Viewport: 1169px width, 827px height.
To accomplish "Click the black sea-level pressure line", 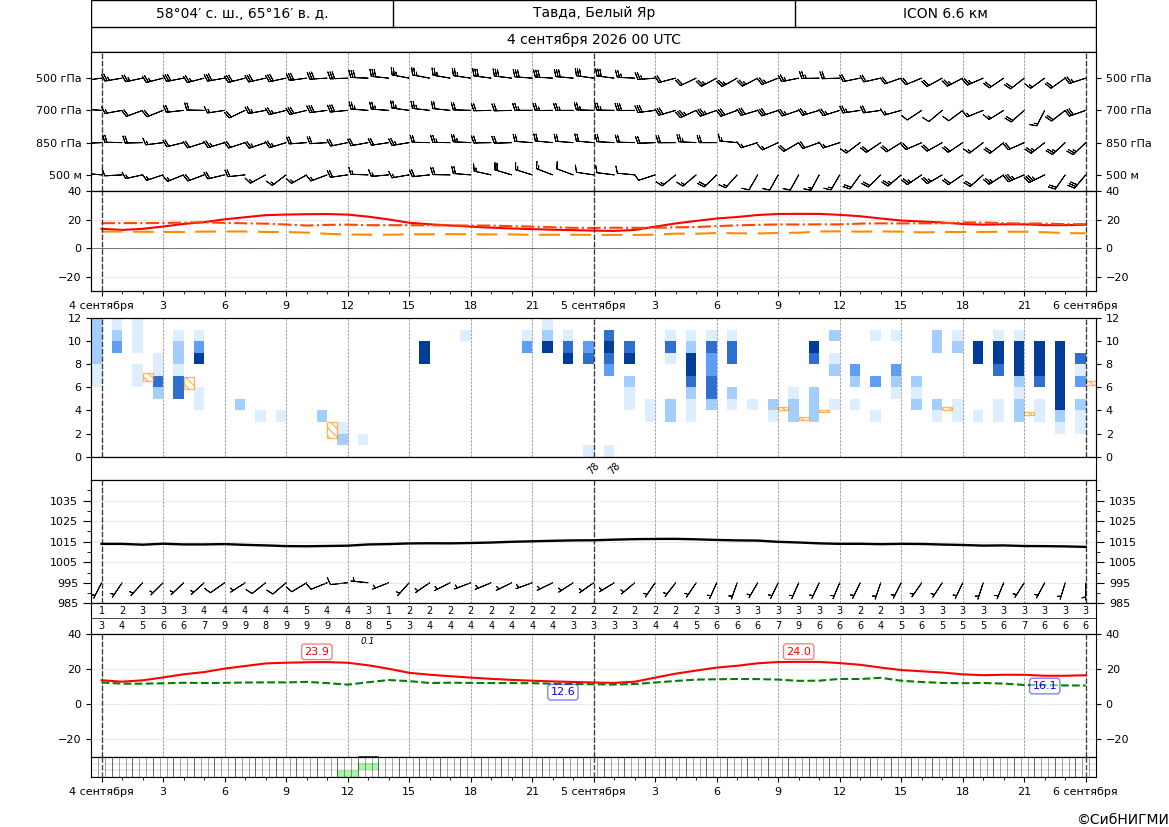I will coord(593,540).
